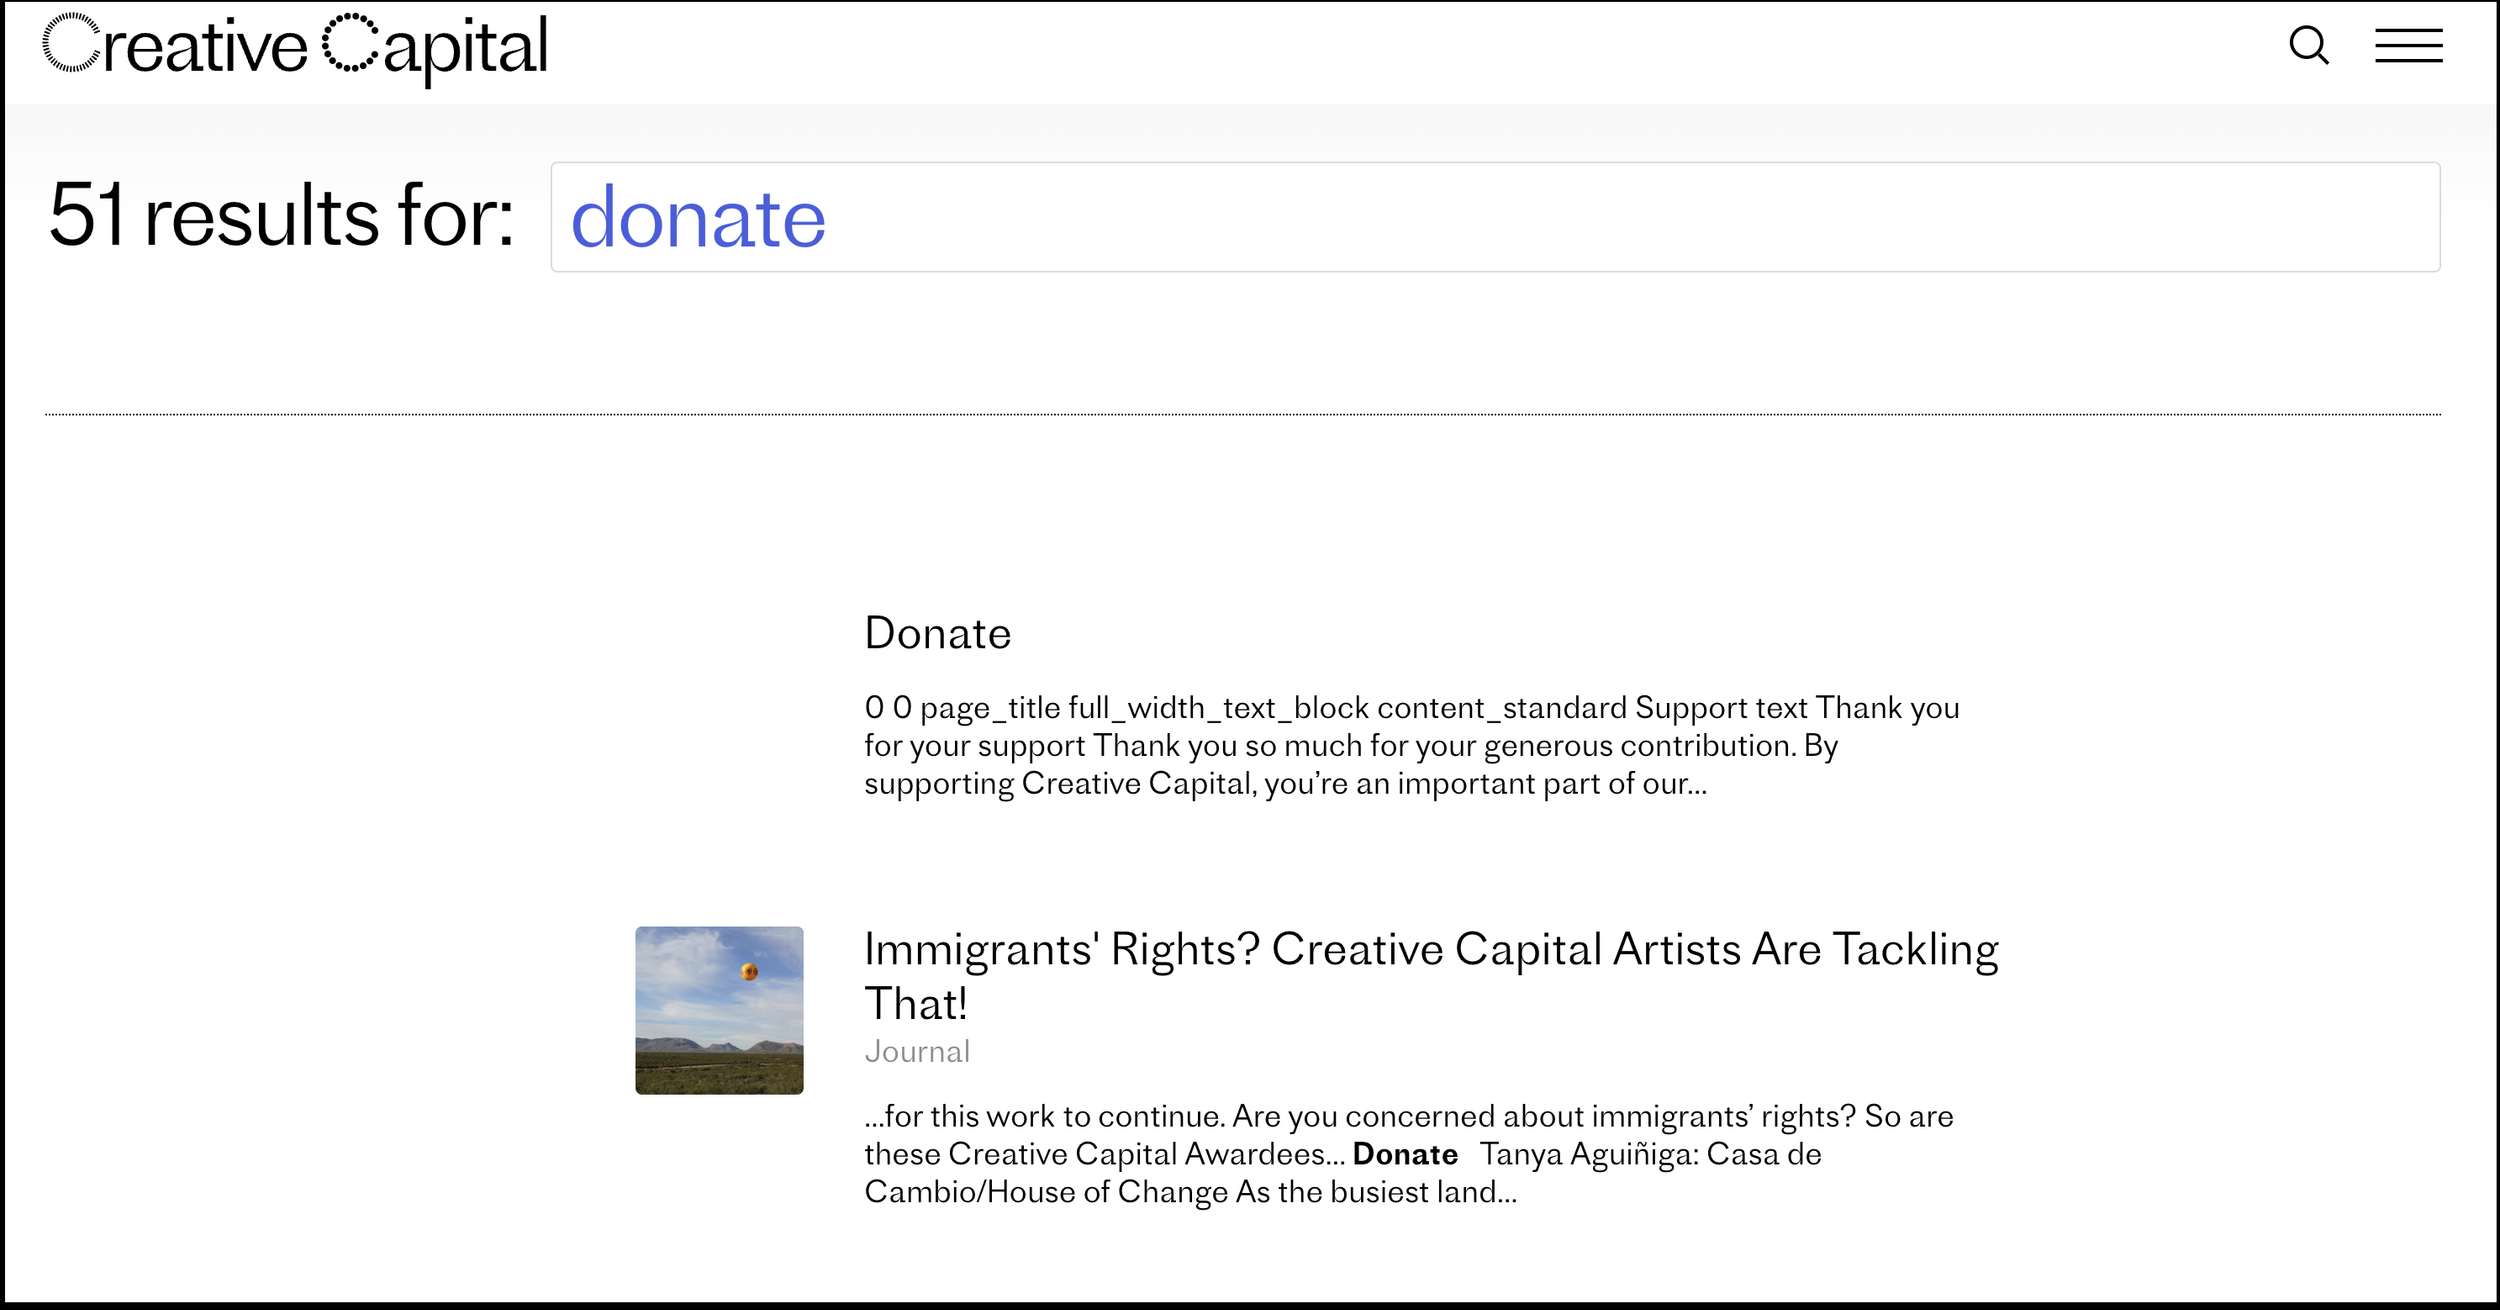This screenshot has height=1310, width=2500.
Task: Click the word That! in article title
Action: pyautogui.click(x=915, y=1004)
